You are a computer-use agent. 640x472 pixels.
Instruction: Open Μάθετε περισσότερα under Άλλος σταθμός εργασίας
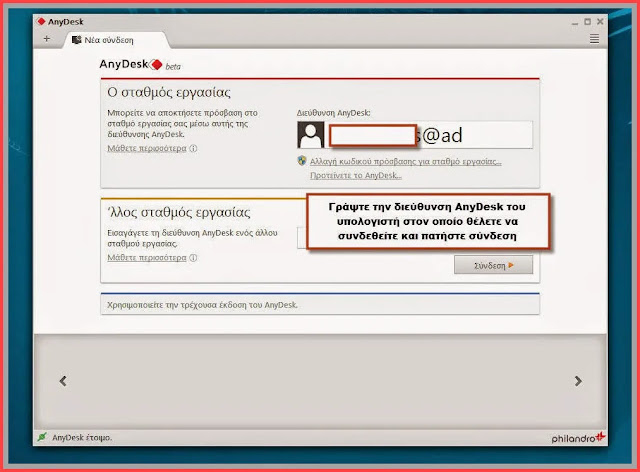147,258
